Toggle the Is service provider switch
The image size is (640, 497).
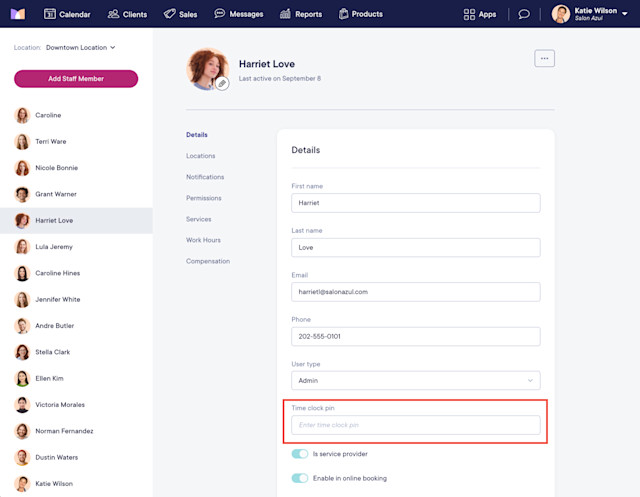point(300,454)
